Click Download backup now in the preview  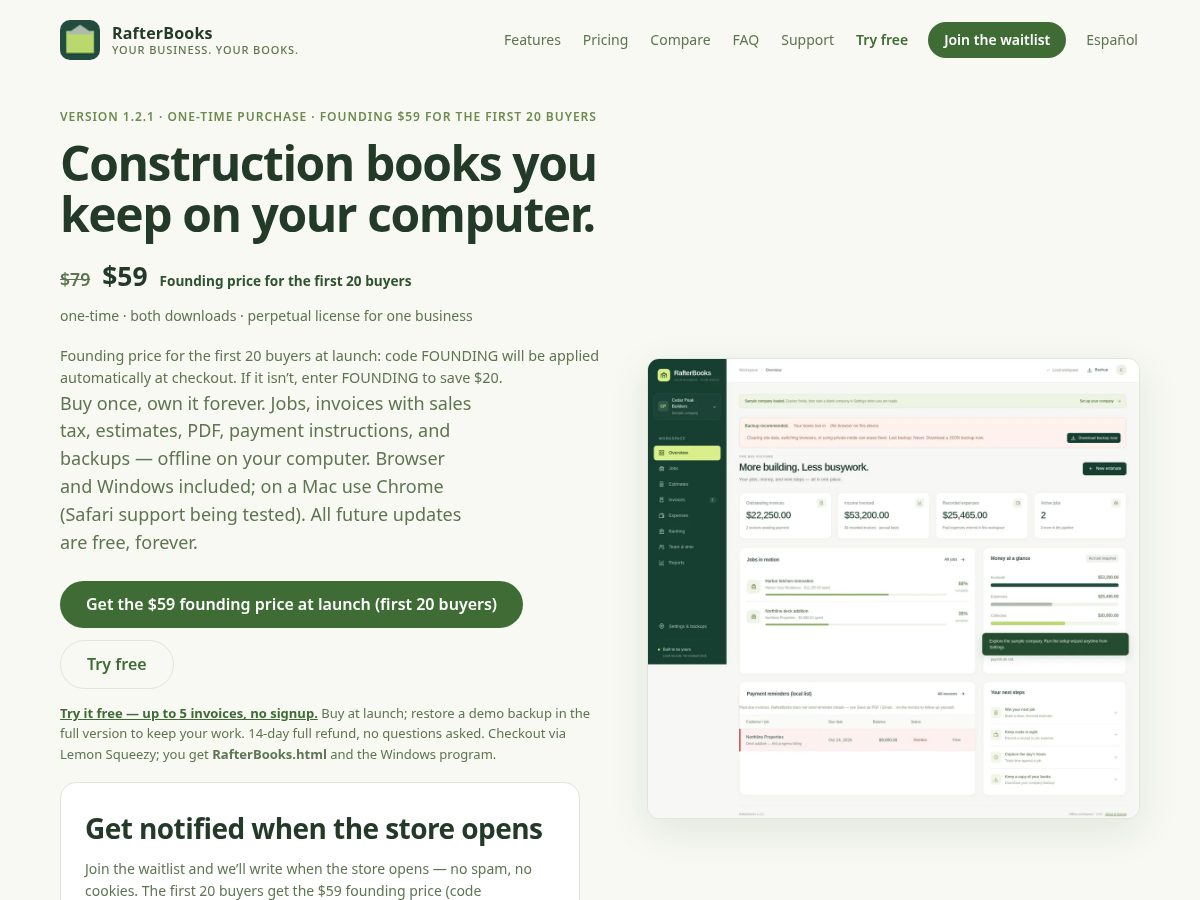pyautogui.click(x=1094, y=438)
